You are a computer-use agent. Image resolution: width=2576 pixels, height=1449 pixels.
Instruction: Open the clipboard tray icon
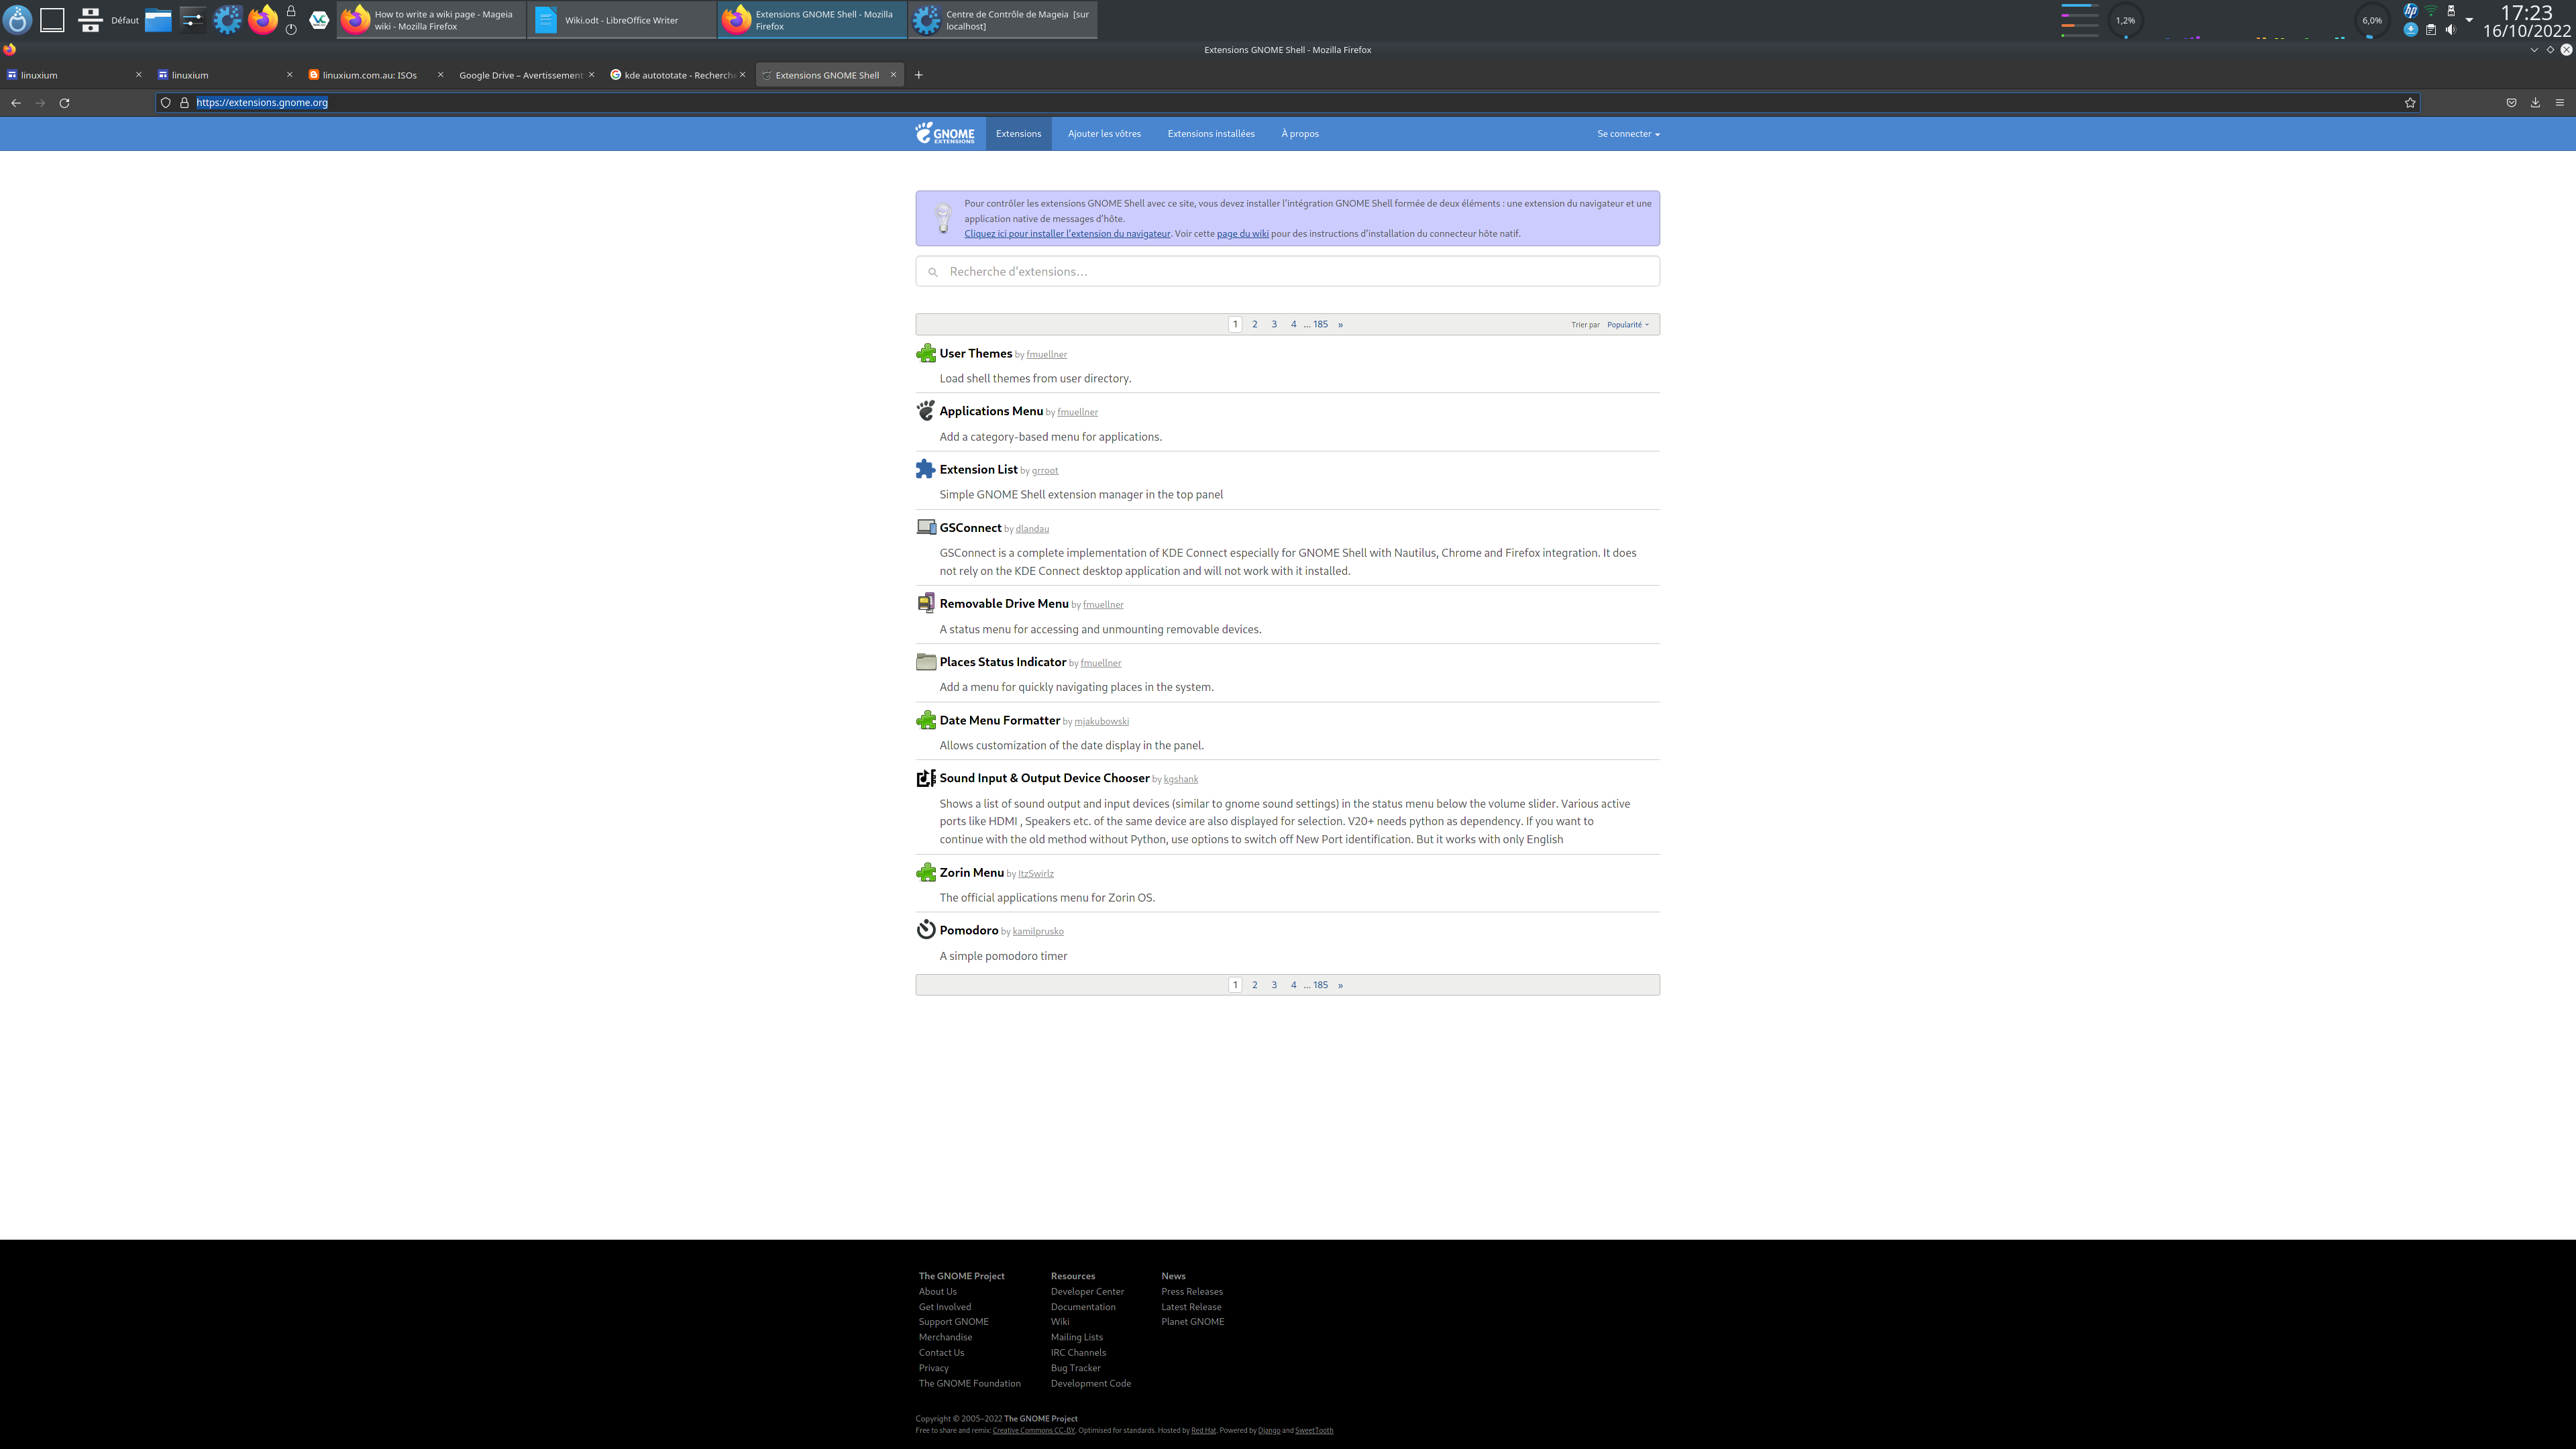coord(2431,30)
